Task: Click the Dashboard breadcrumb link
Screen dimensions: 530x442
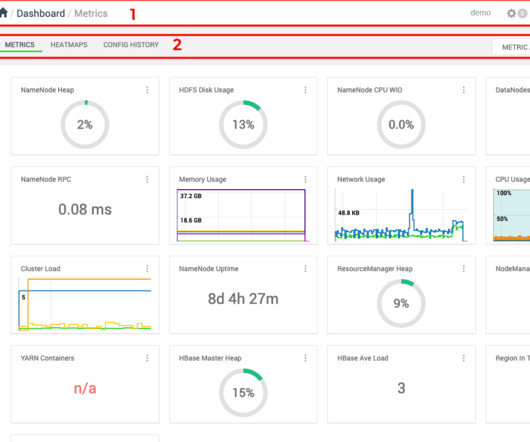Action: coord(41,14)
